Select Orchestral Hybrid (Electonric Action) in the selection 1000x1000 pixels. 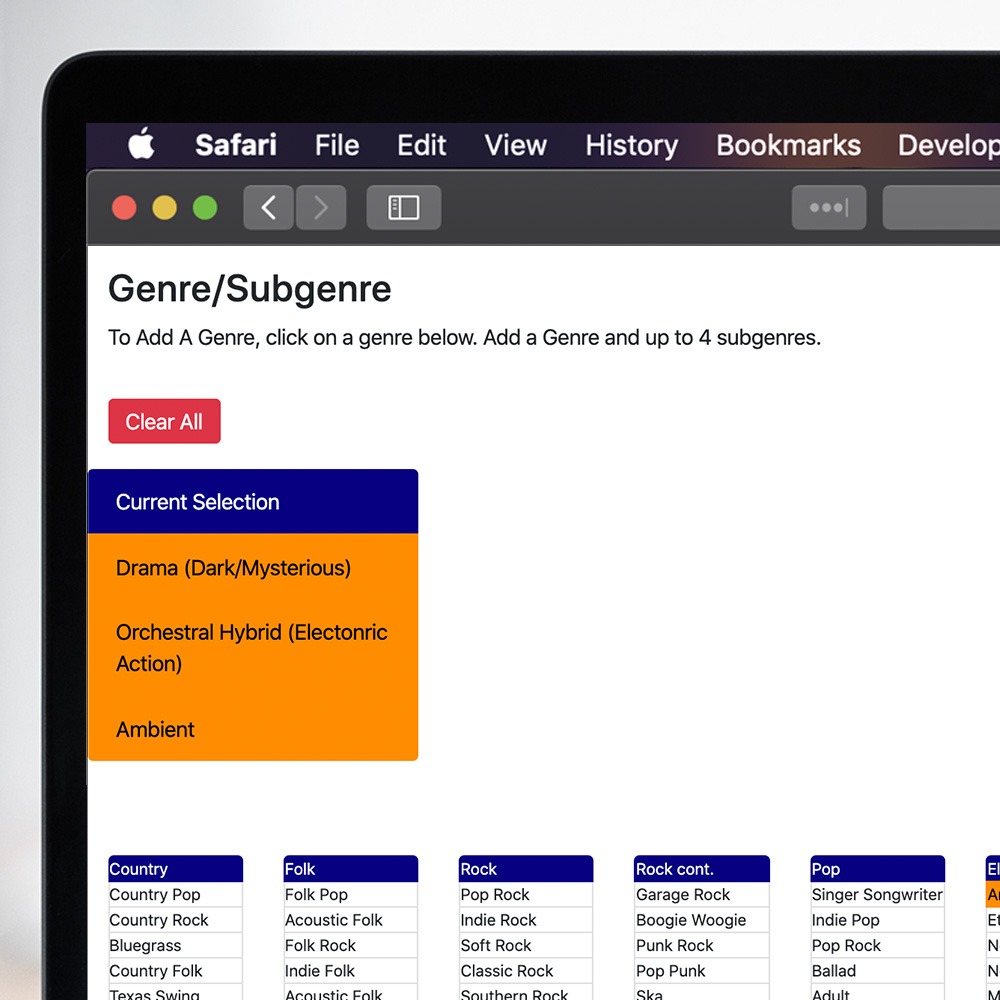[x=253, y=648]
